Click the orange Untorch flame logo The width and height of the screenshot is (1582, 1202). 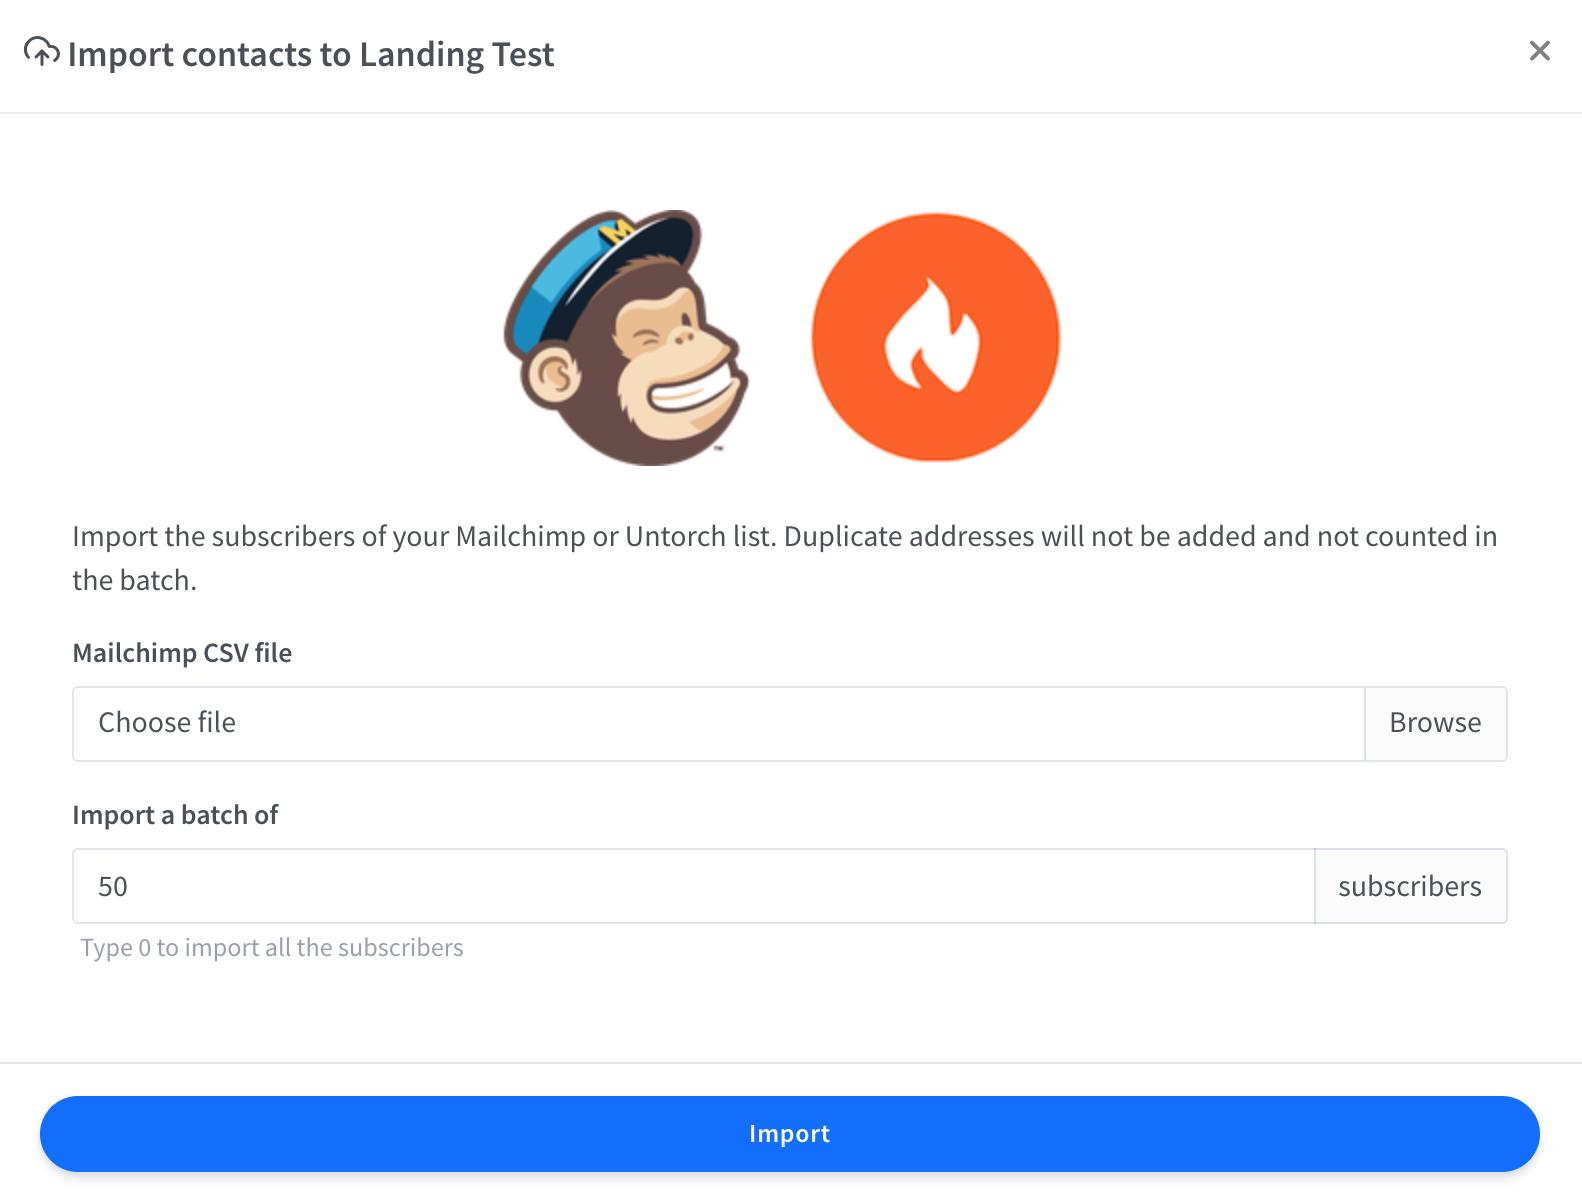click(935, 337)
